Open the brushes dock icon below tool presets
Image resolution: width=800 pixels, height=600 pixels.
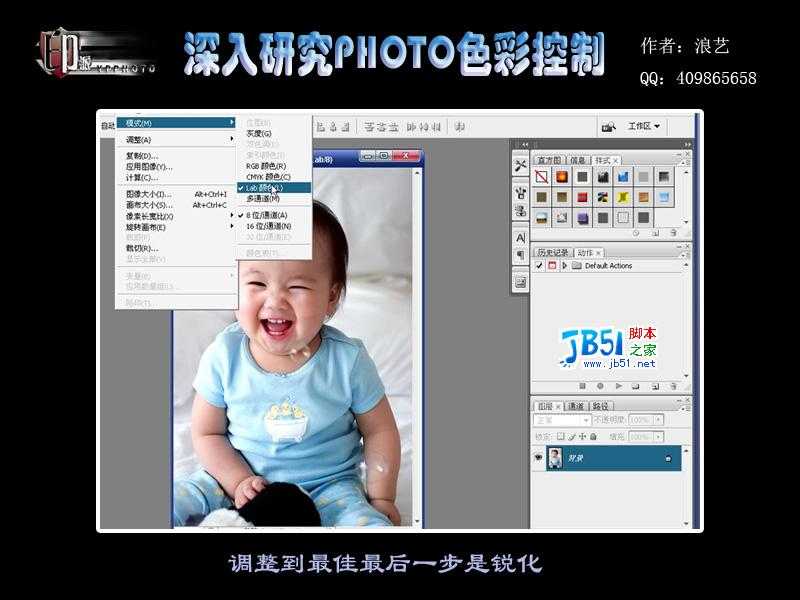(520, 193)
